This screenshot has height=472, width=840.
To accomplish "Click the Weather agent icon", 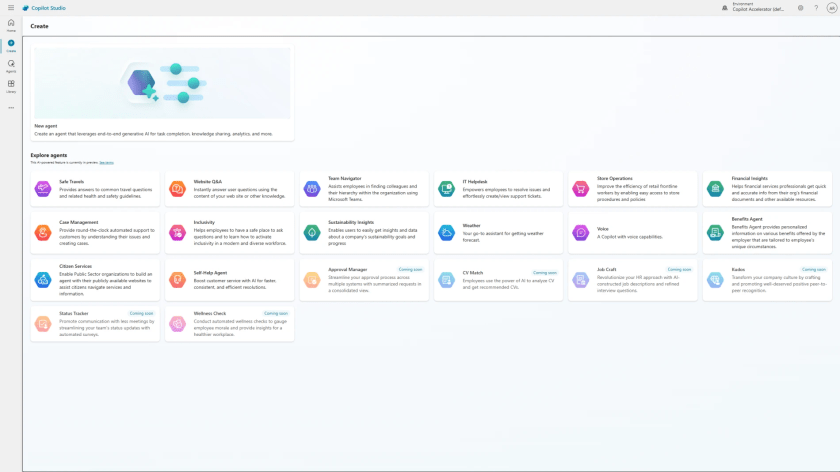I will 447,232.
